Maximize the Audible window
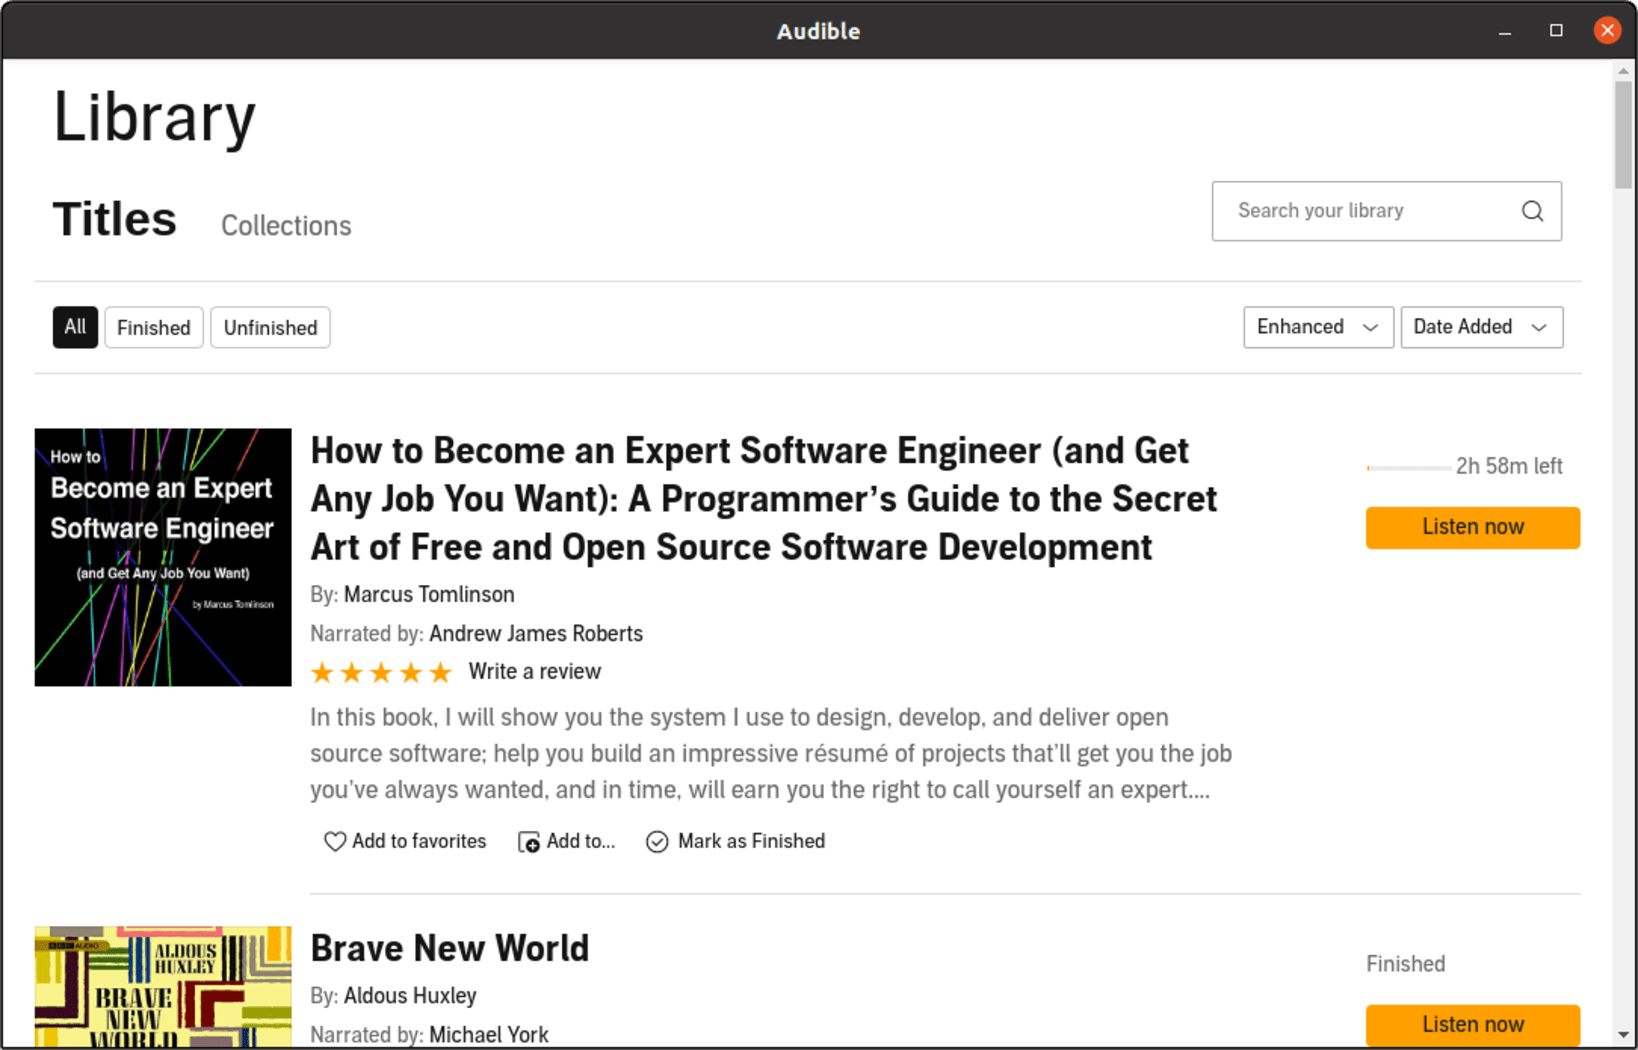 [1556, 31]
